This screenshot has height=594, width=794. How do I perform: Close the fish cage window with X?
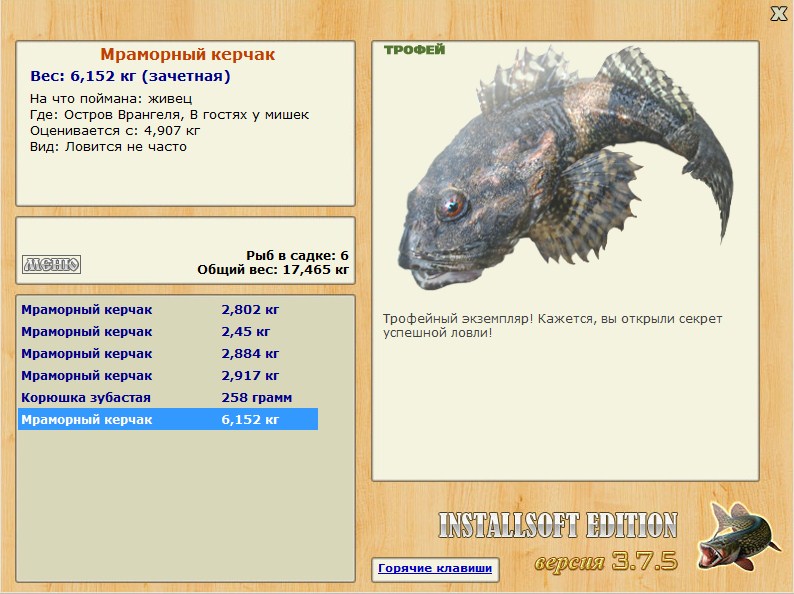(x=778, y=13)
